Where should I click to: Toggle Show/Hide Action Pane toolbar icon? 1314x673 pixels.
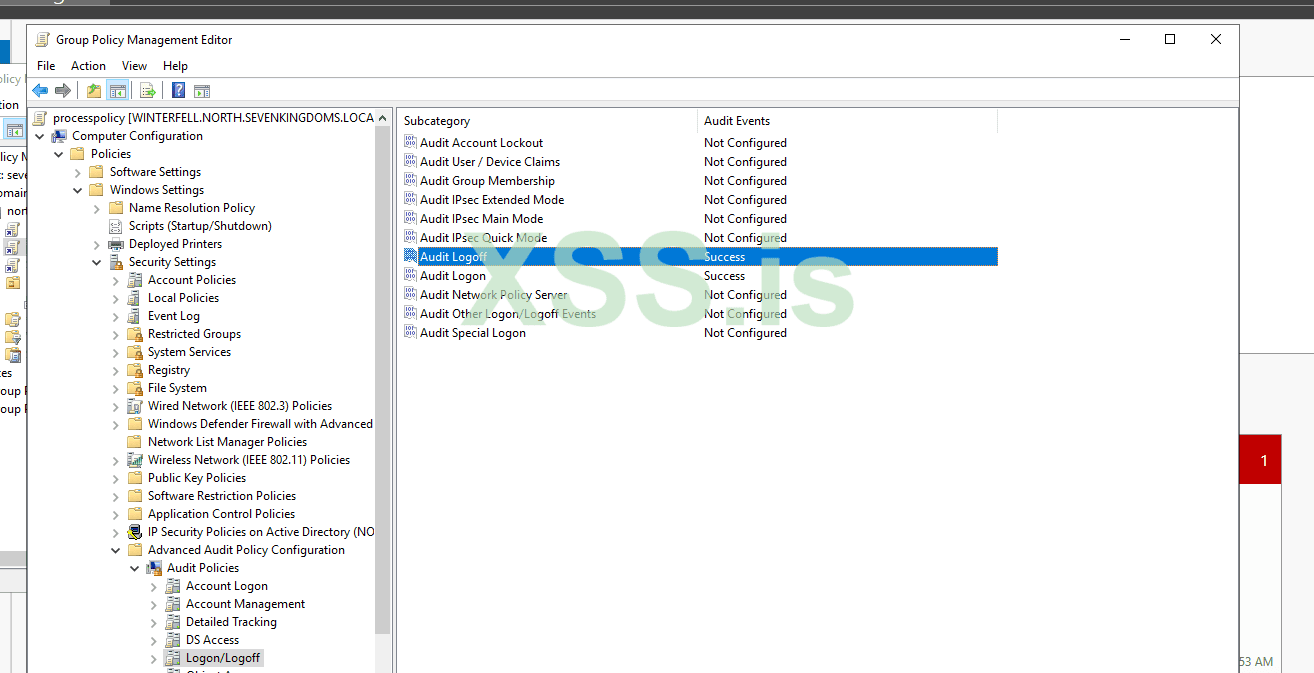pos(202,91)
